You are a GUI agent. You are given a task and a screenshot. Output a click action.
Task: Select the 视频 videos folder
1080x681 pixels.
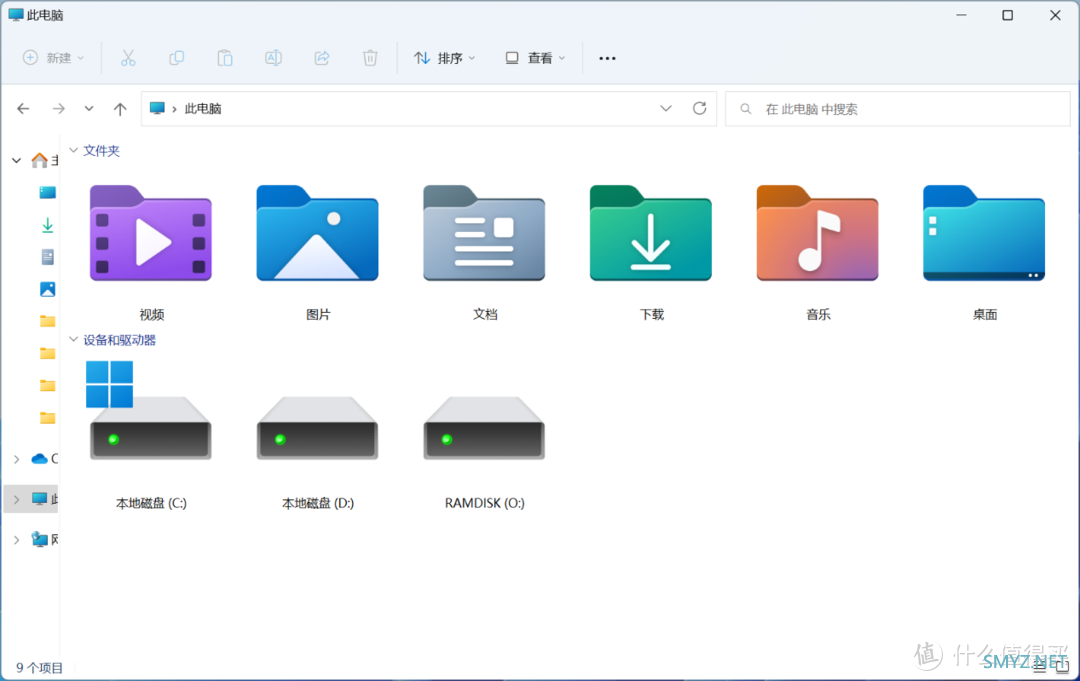click(151, 253)
